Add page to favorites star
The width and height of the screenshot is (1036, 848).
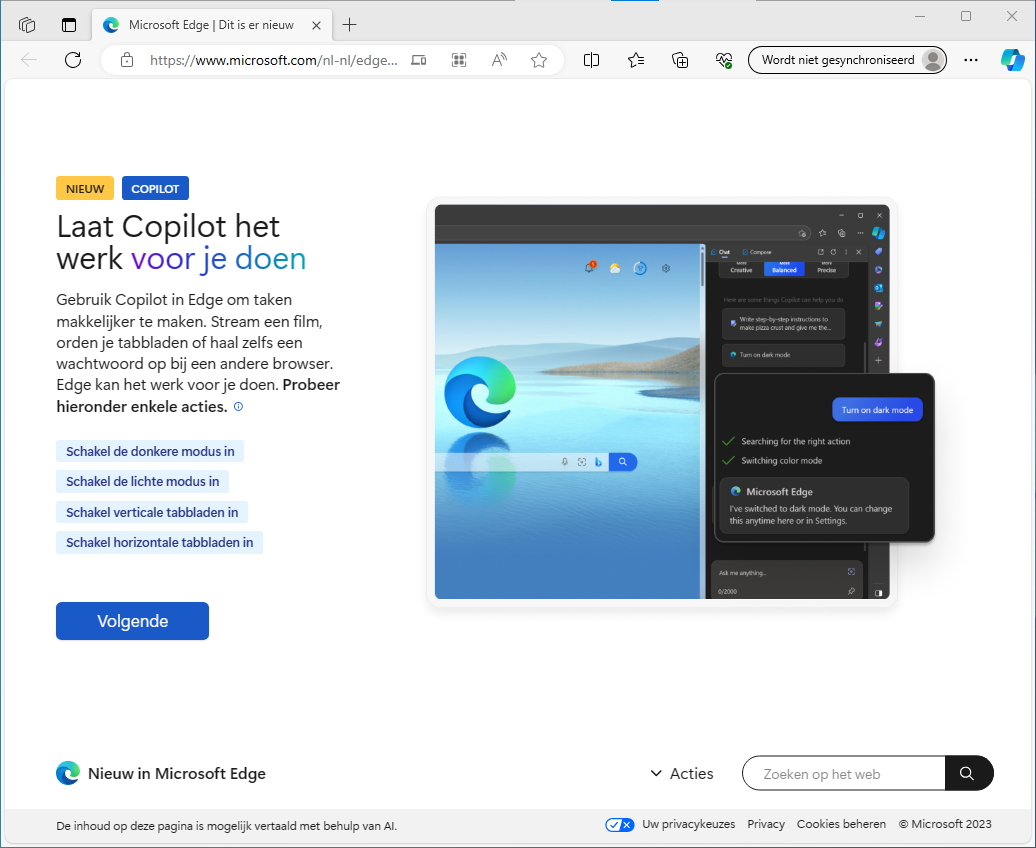(539, 60)
